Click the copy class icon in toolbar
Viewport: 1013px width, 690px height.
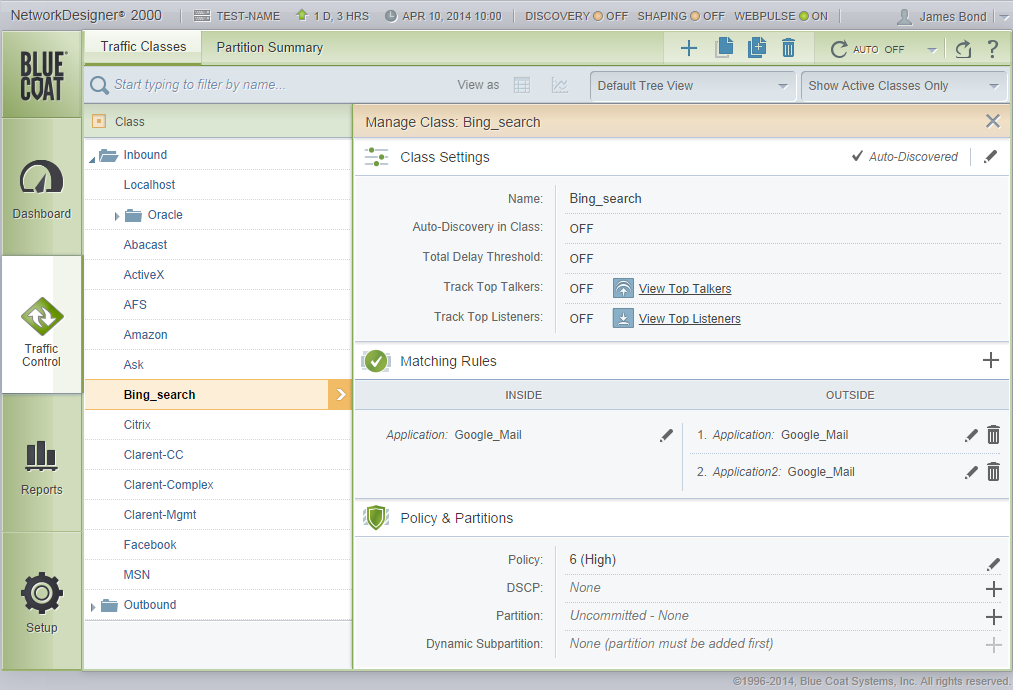(x=724, y=47)
